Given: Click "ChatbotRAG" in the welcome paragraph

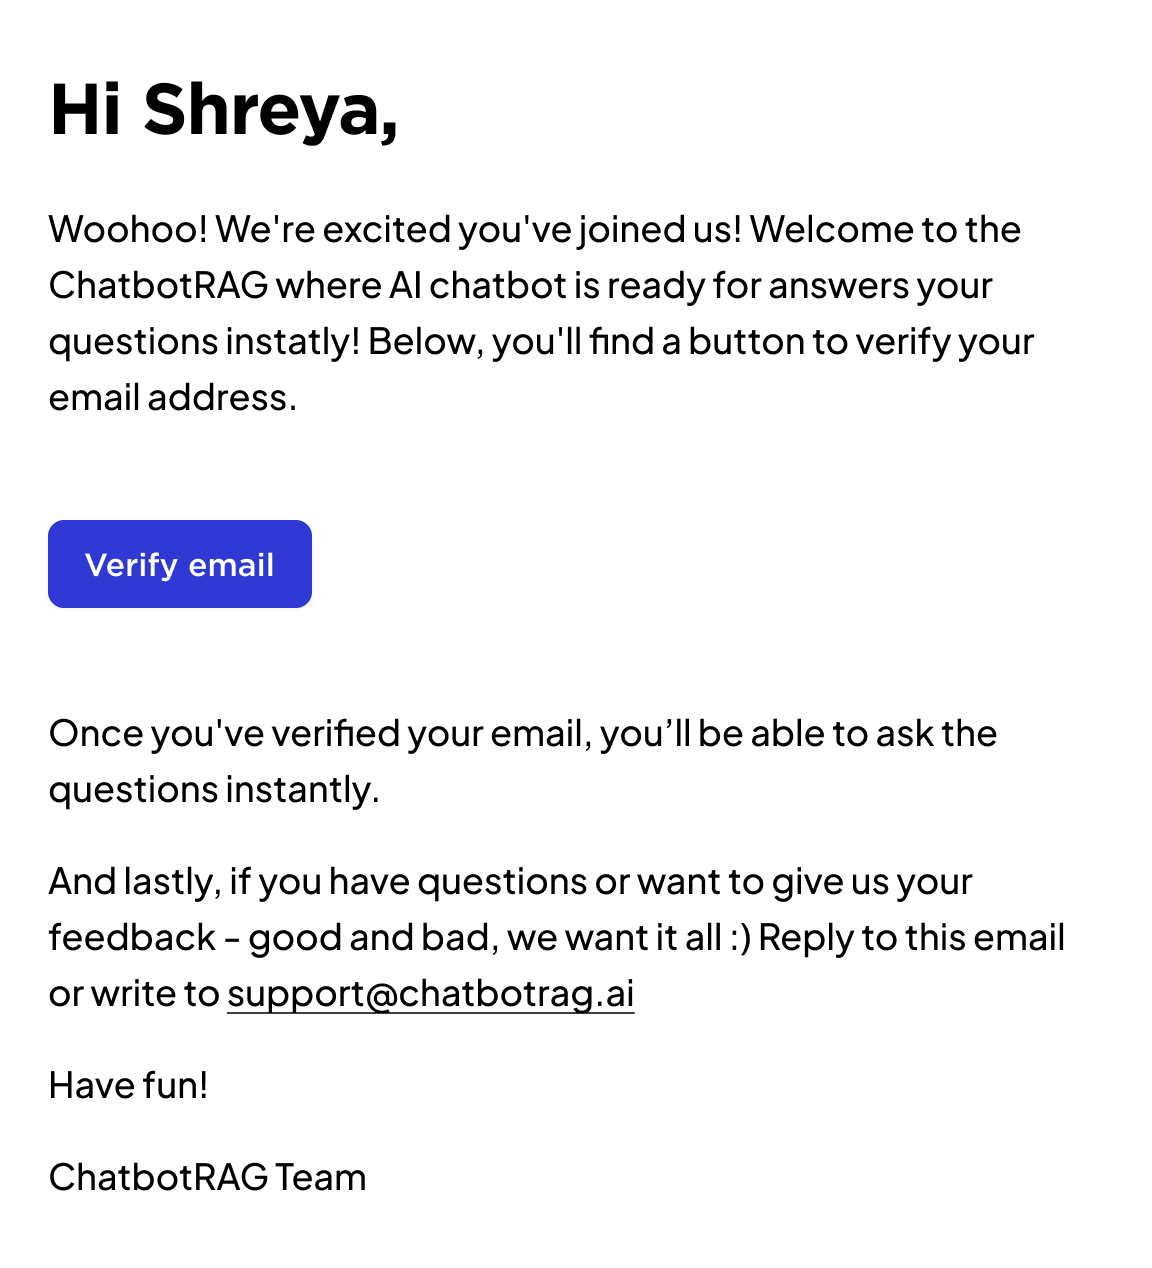Looking at the screenshot, I should click(x=159, y=286).
